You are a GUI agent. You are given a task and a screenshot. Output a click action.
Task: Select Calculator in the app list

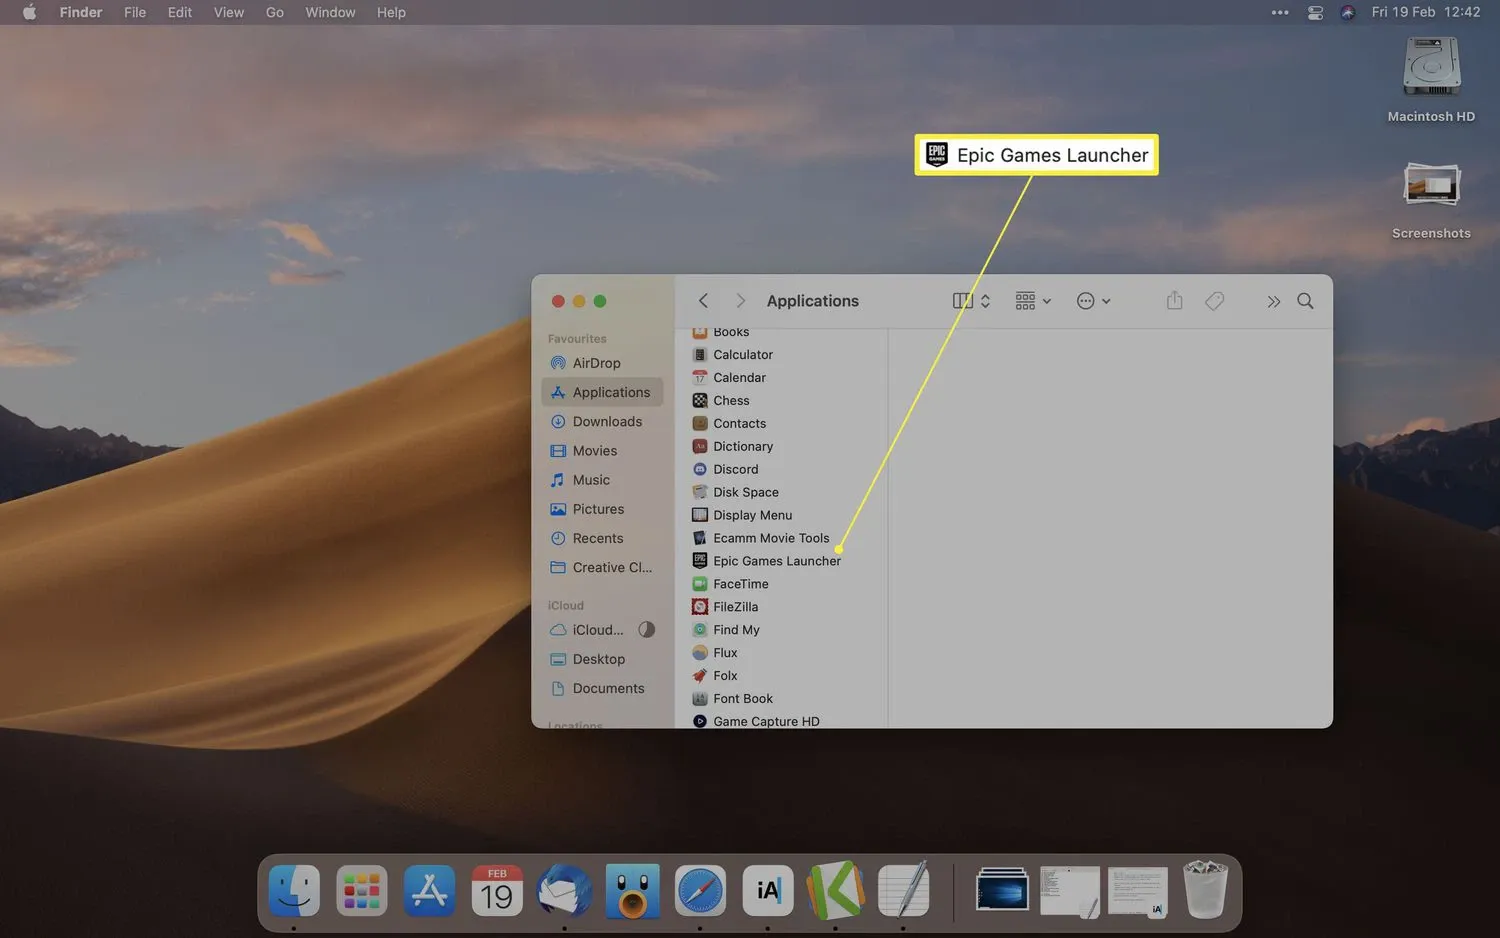click(x=733, y=355)
